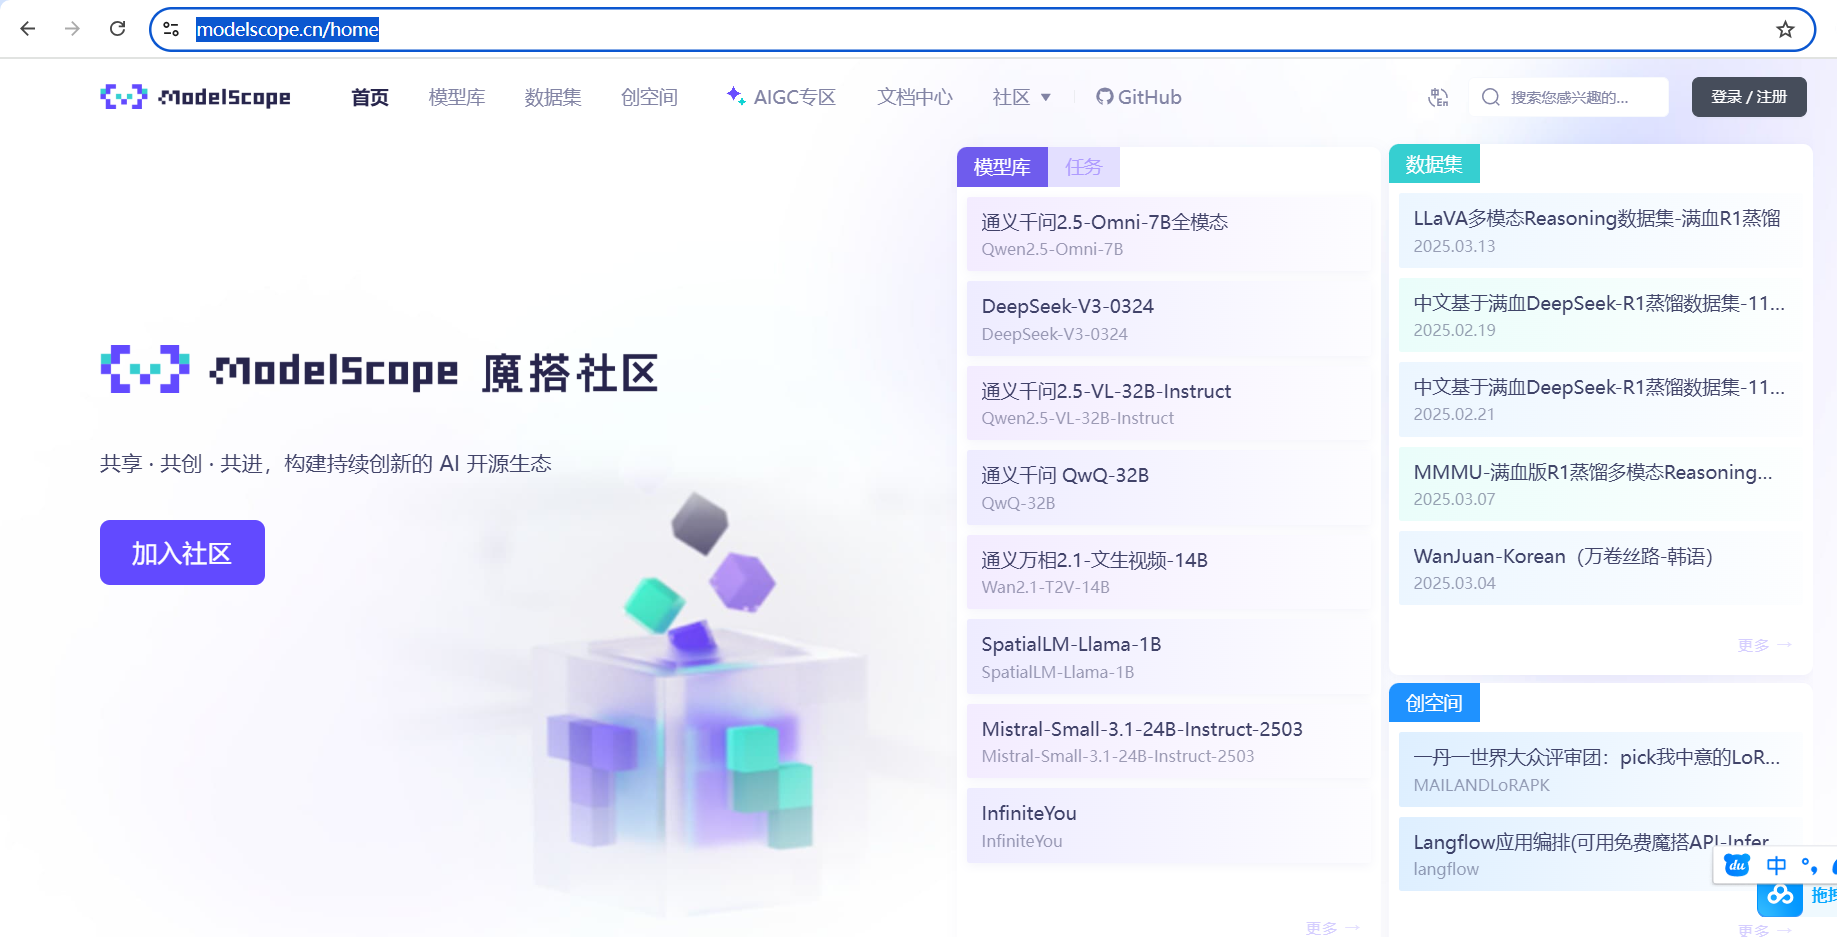1837x937 pixels.
Task: Click the browser forward arrow
Action: tap(72, 29)
